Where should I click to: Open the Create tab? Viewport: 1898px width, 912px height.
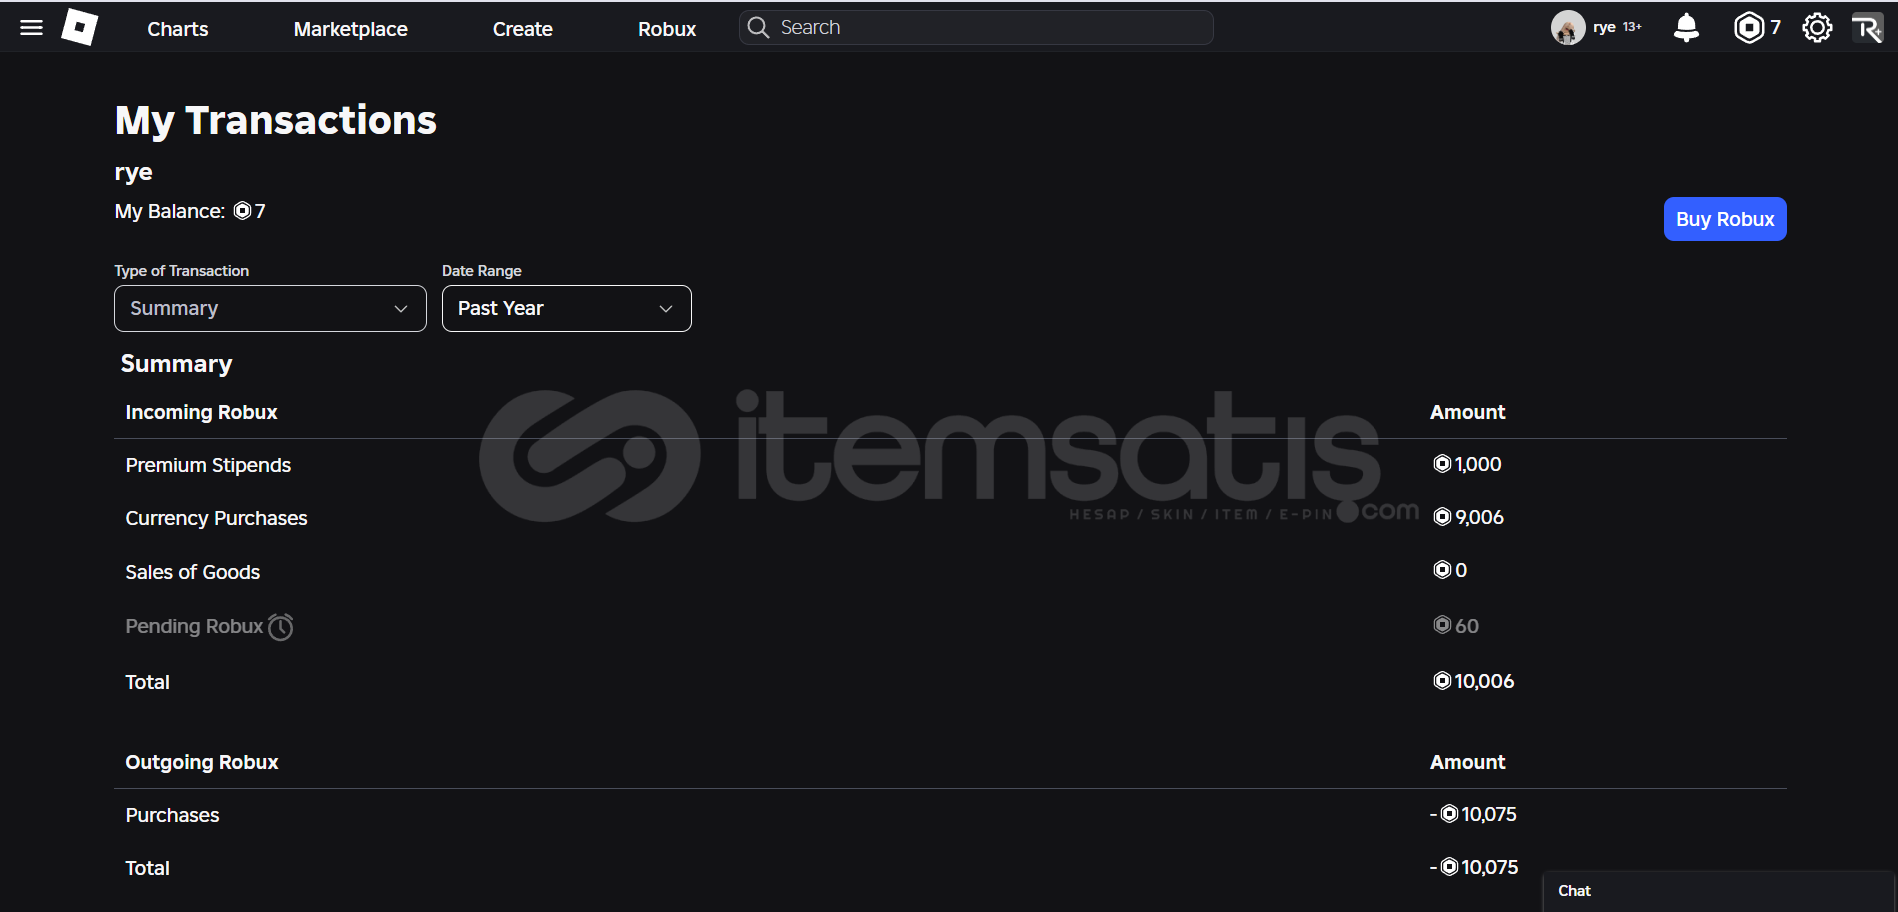pos(523,29)
